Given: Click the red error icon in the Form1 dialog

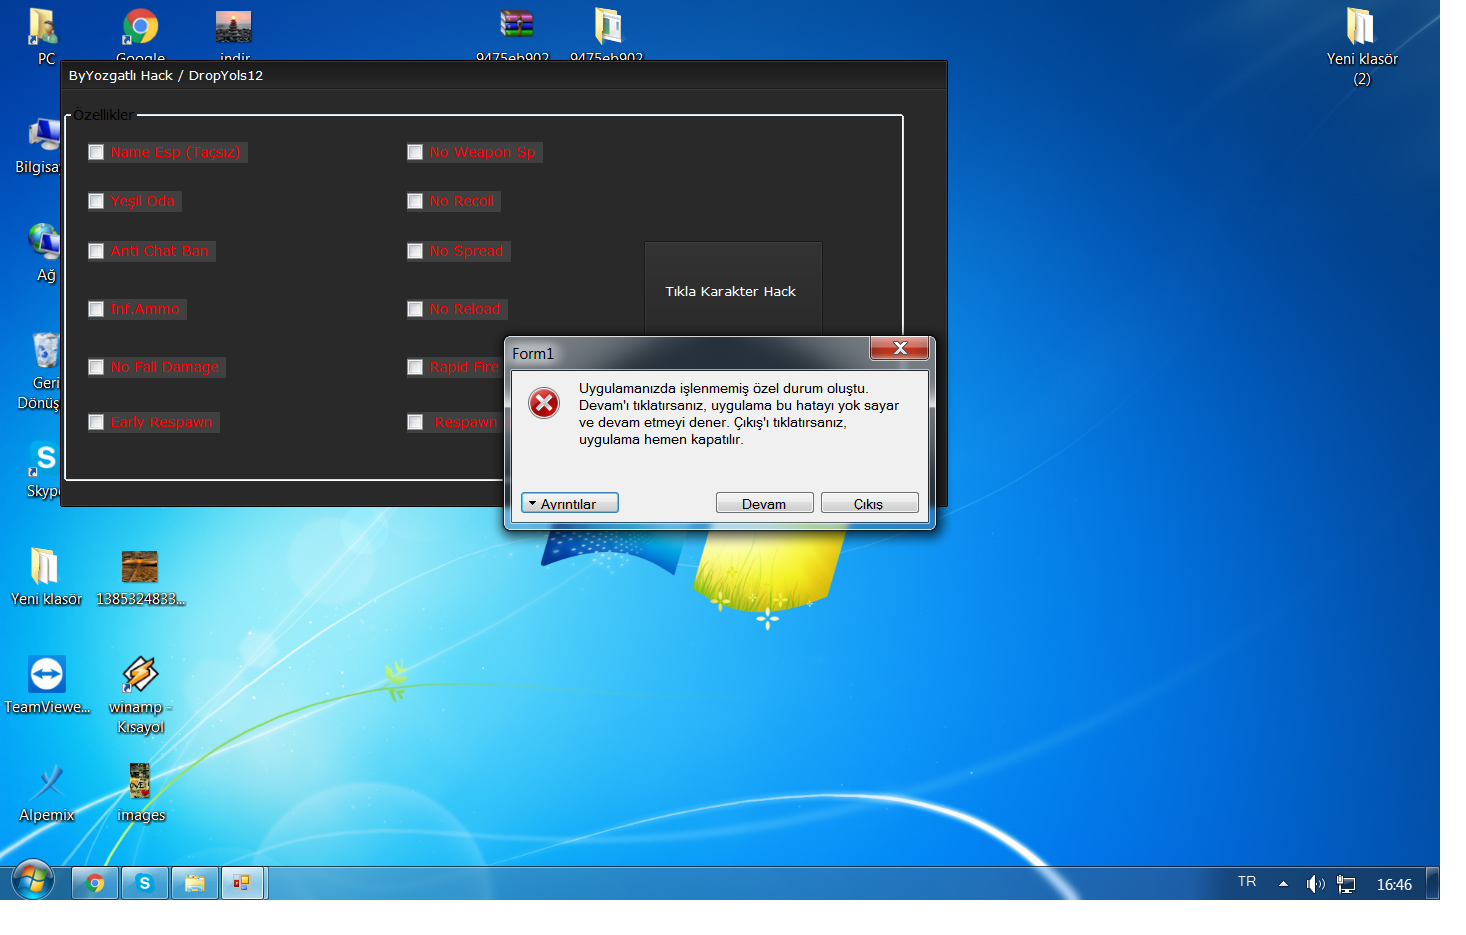Looking at the screenshot, I should click(544, 403).
